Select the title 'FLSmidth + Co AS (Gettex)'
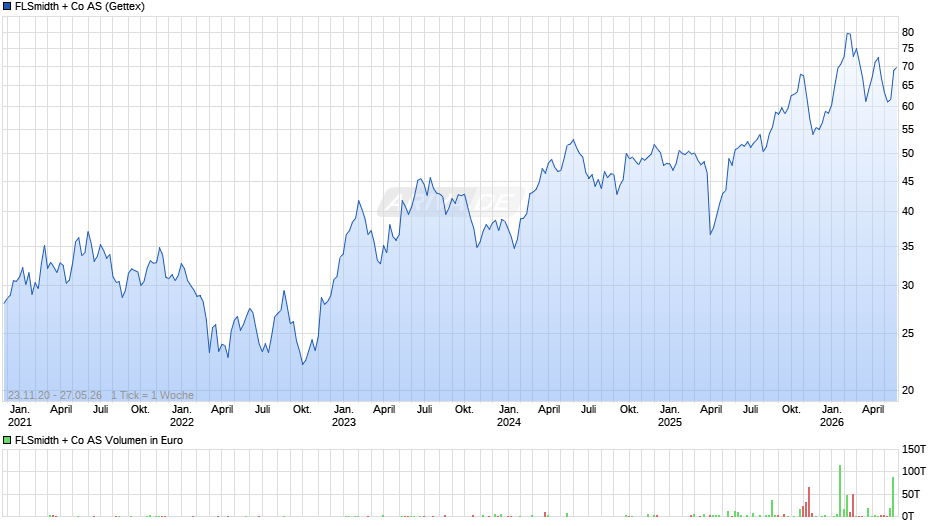This screenshot has height=526, width=940. [80, 7]
